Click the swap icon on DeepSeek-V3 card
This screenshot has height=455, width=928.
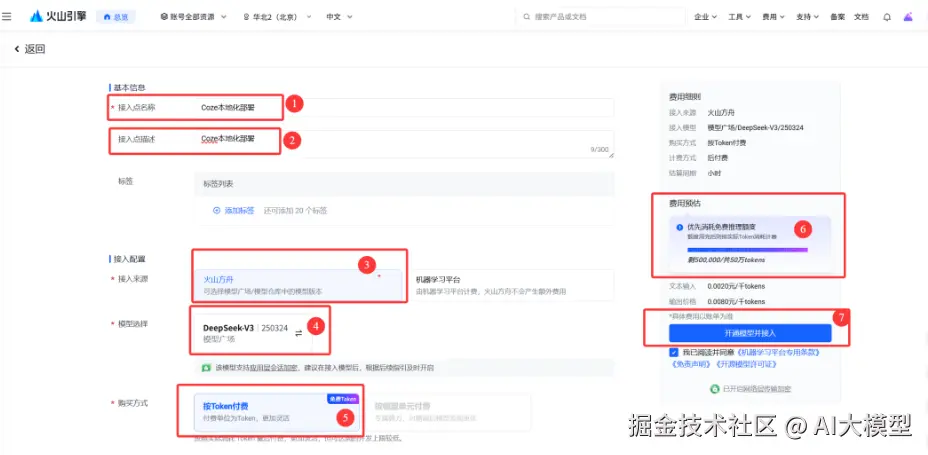coord(298,333)
